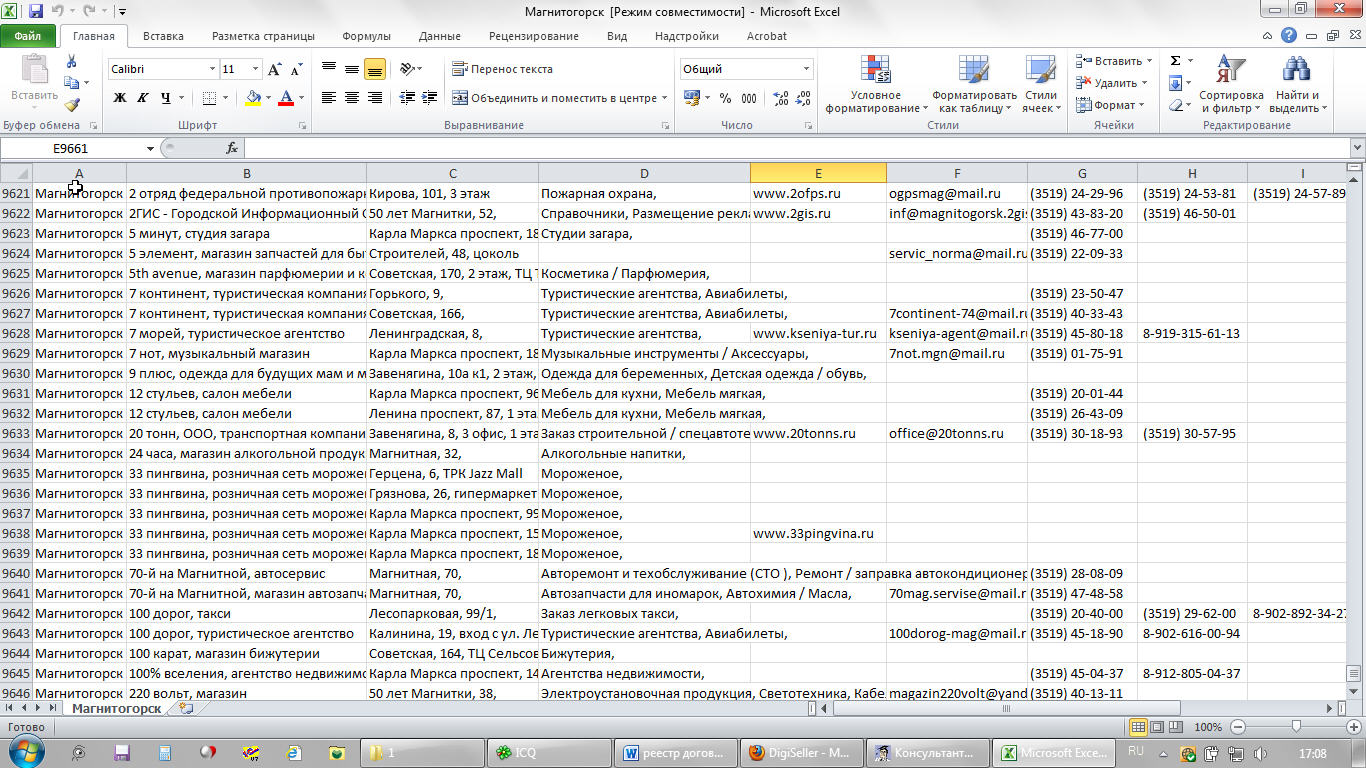The width and height of the screenshot is (1366, 768).
Task: Click Формат in the Ячейки group
Action: (x=1108, y=105)
